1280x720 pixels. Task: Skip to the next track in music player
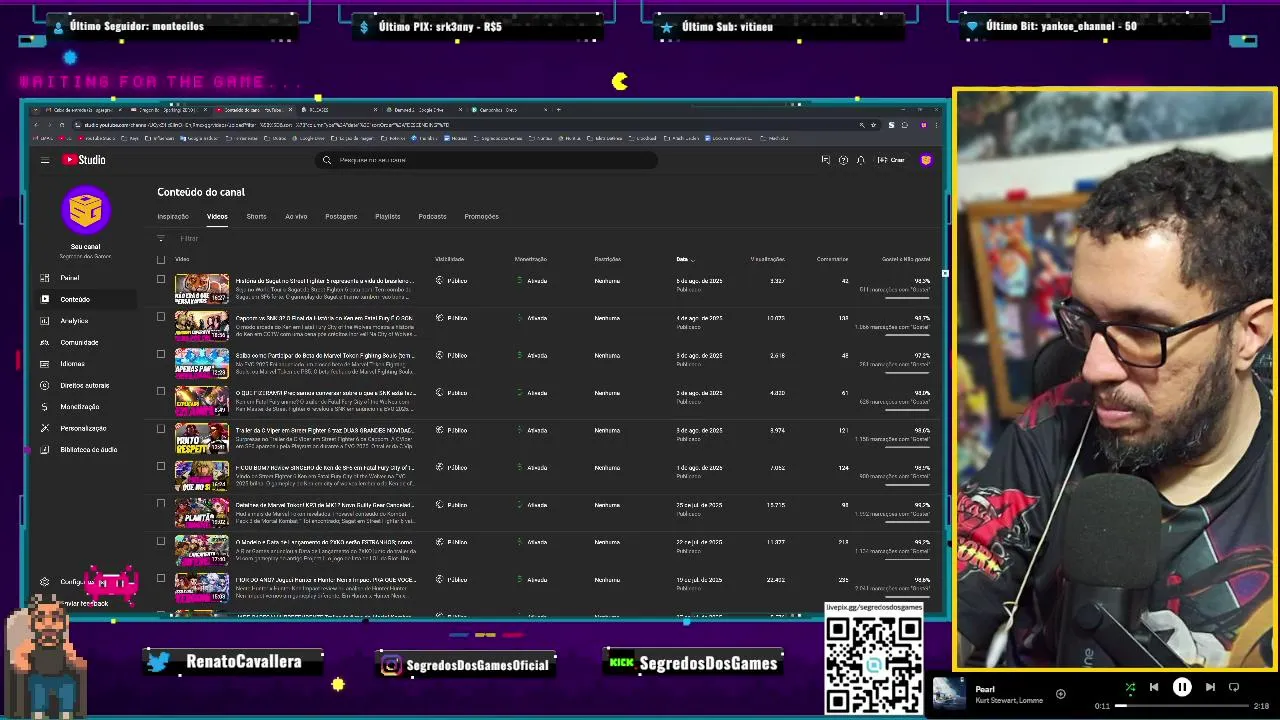pos(1210,687)
